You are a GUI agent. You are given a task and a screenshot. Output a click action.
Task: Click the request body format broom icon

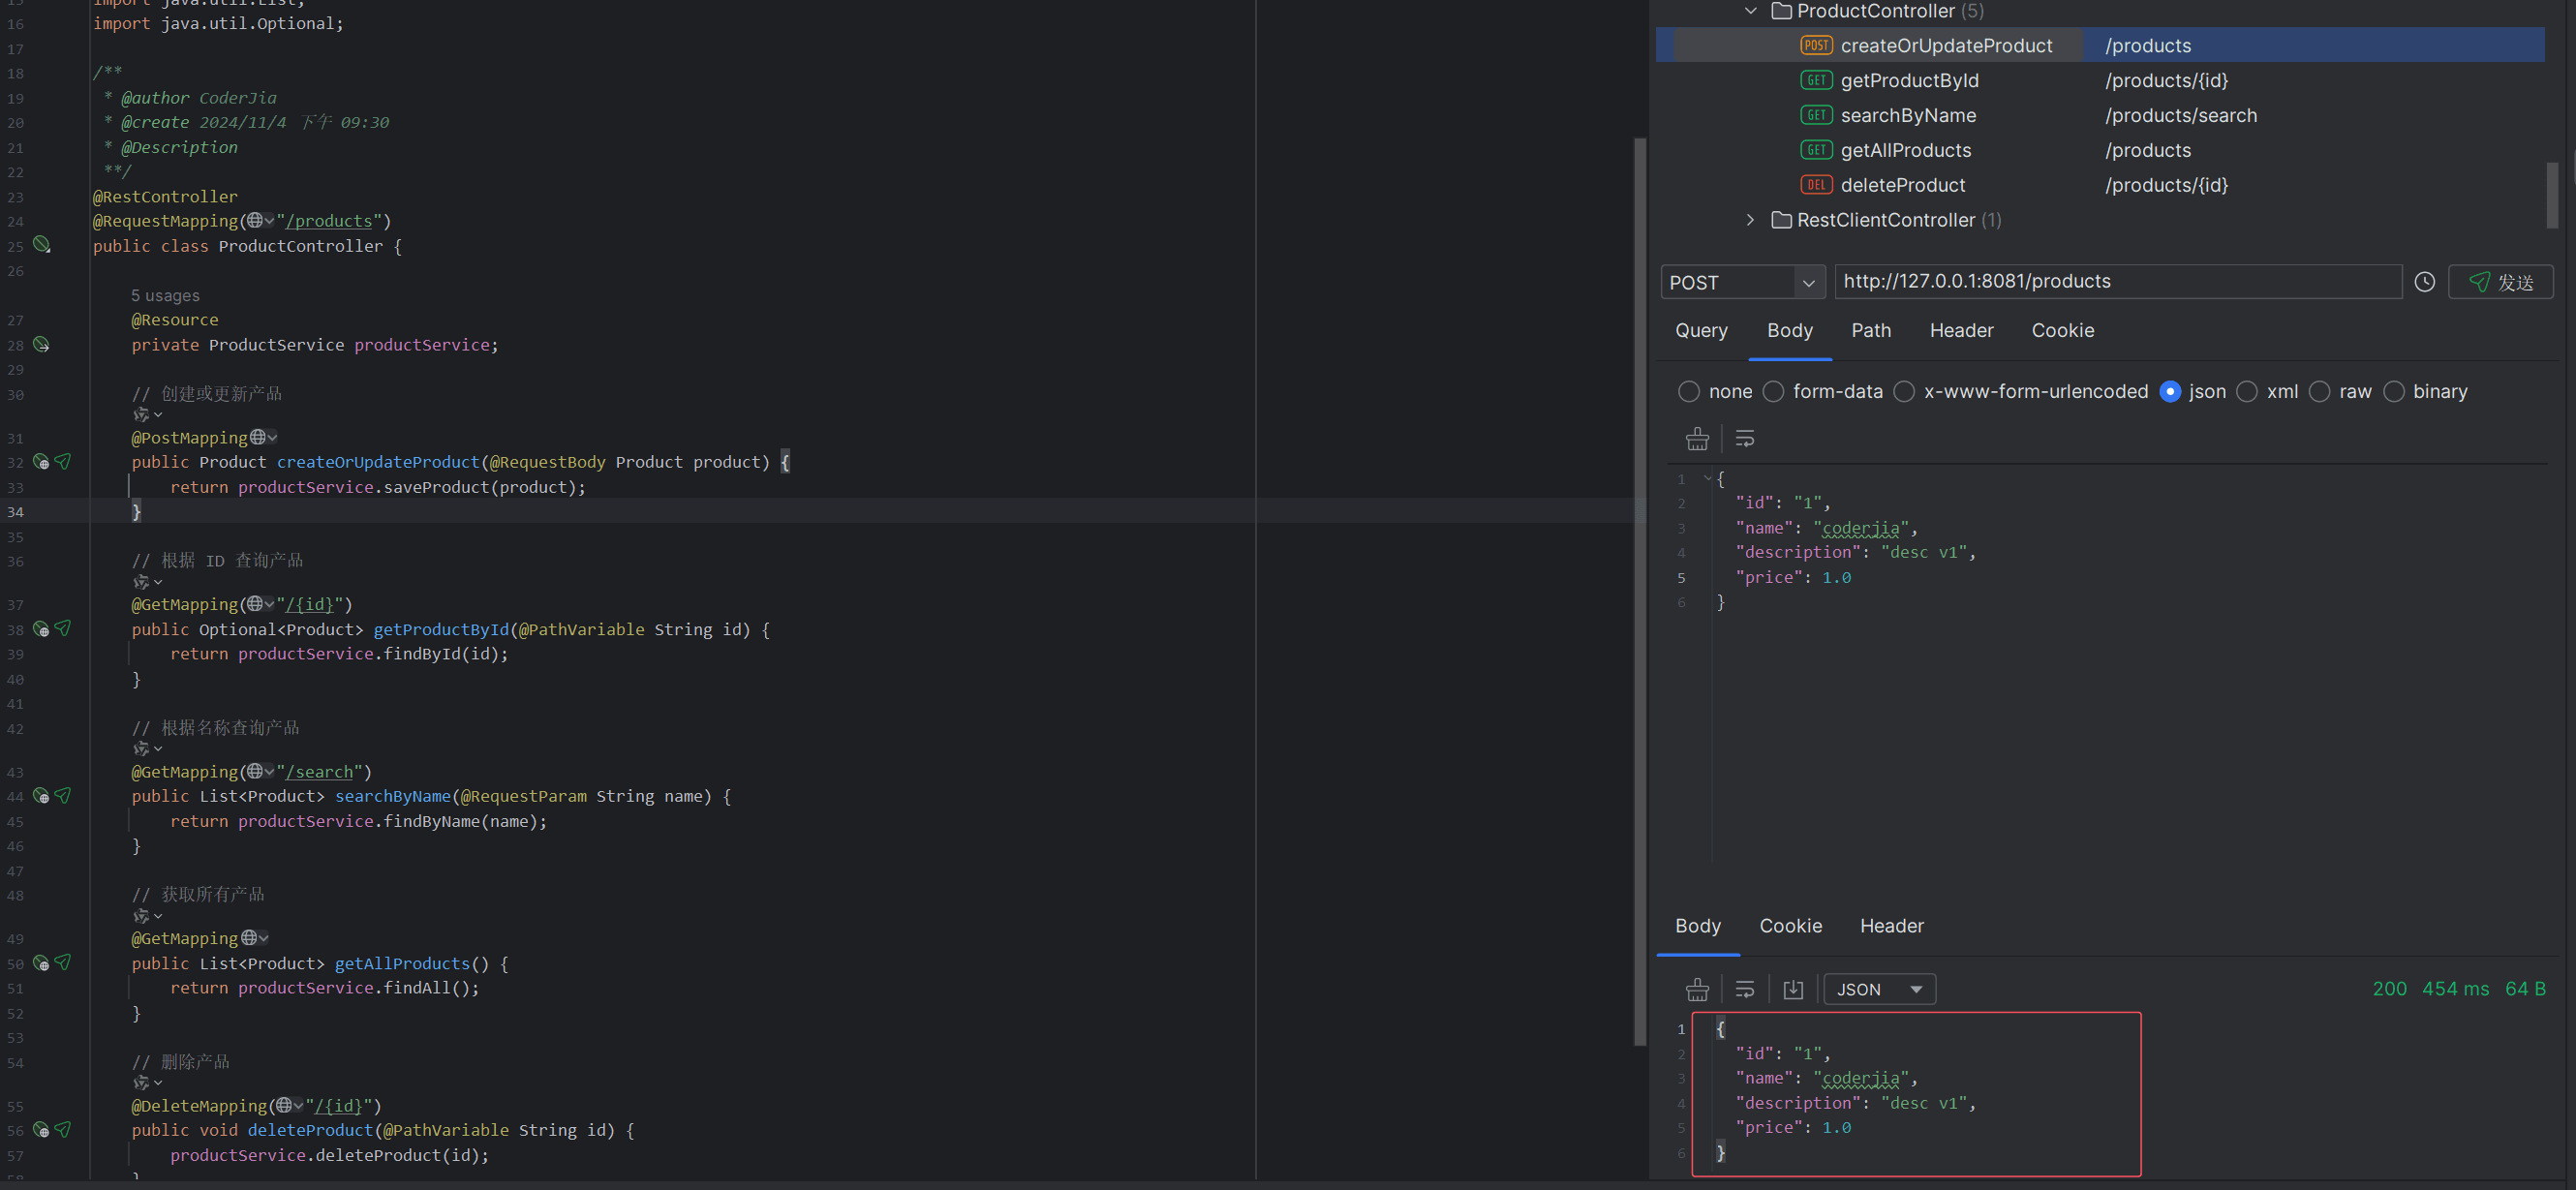pyautogui.click(x=1697, y=439)
